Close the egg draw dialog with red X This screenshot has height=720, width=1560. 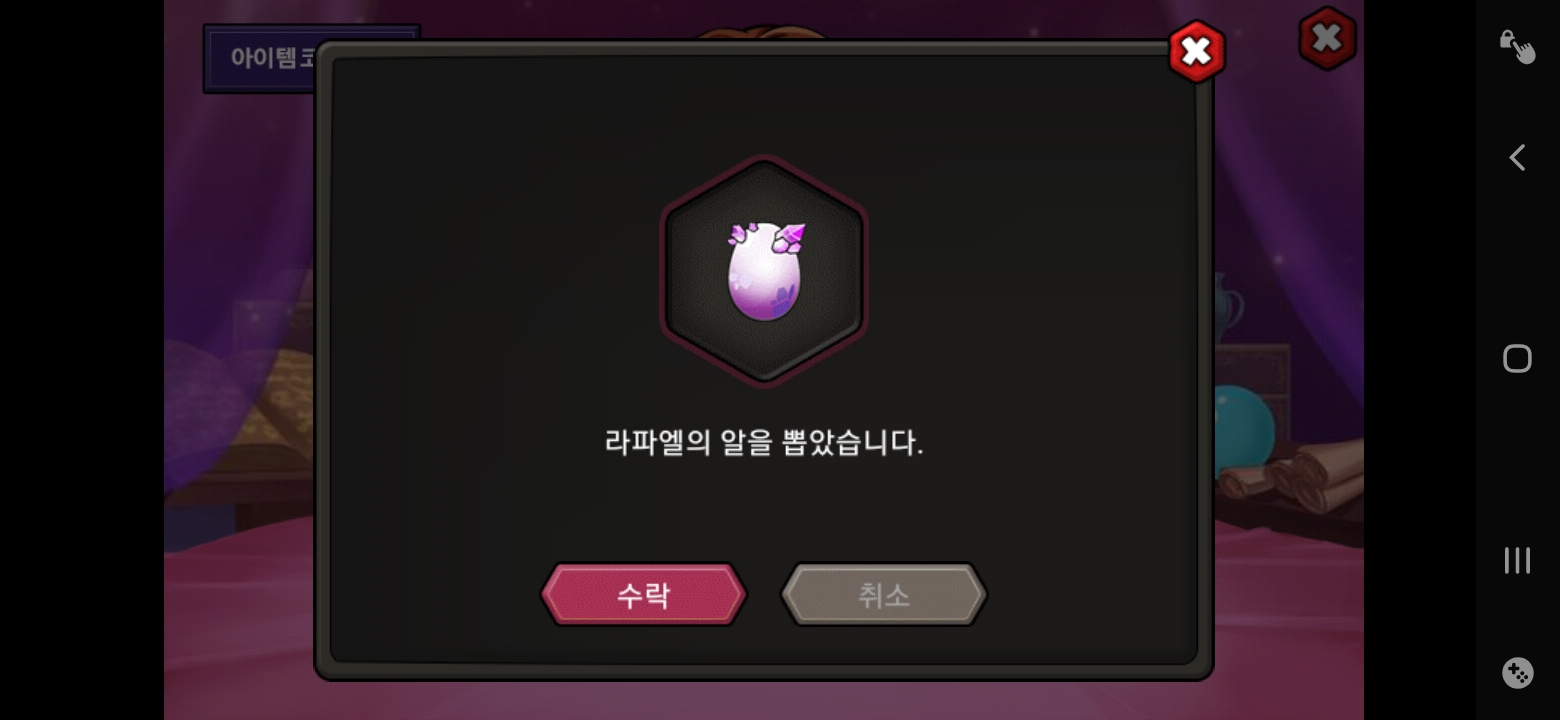tap(1196, 51)
